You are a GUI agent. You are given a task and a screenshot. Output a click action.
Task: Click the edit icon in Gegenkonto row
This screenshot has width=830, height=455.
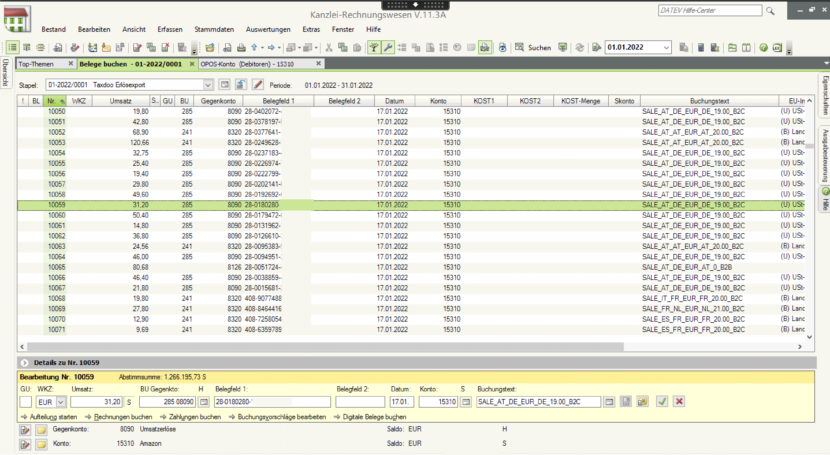click(x=24, y=430)
